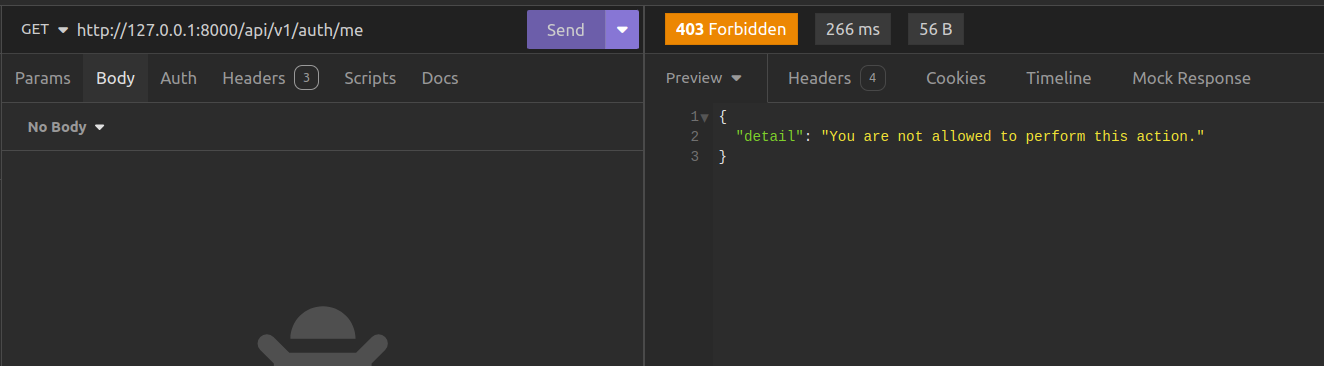The width and height of the screenshot is (1324, 366).
Task: Click the 403 Forbidden status badge
Action: click(731, 30)
